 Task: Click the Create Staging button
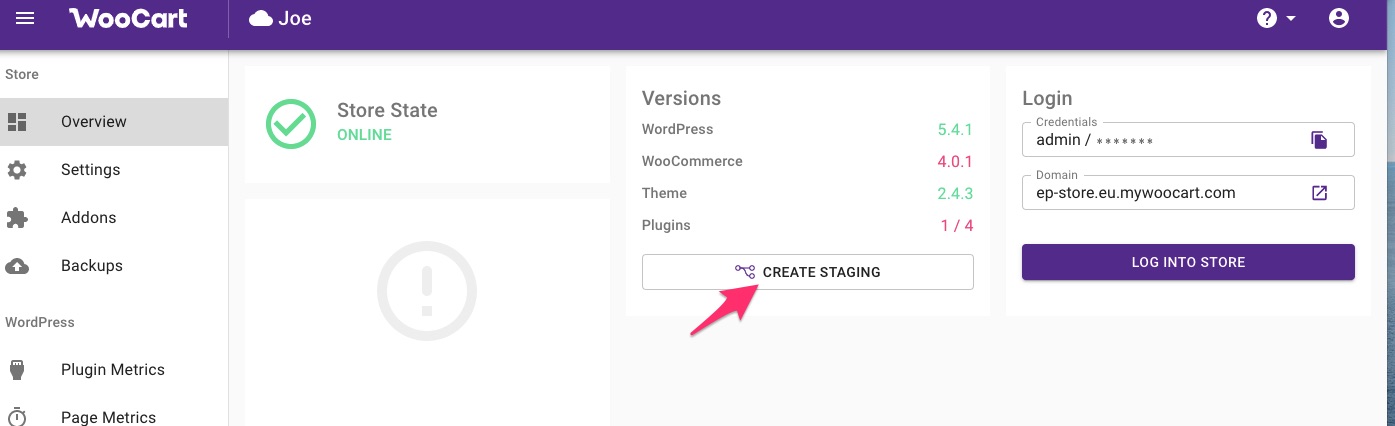click(x=807, y=272)
